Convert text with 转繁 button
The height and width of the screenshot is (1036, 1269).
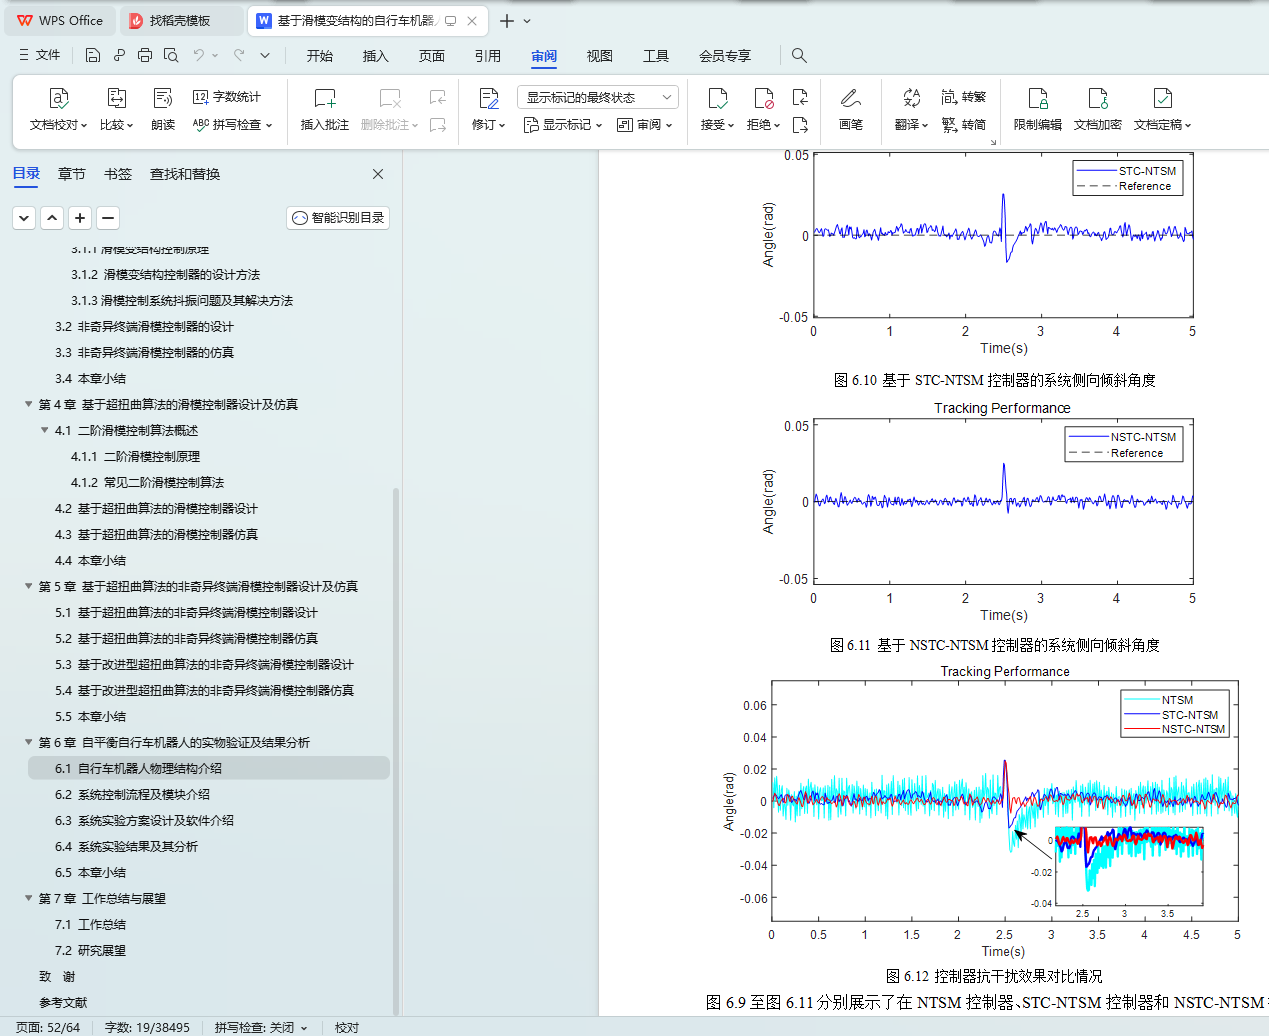964,97
